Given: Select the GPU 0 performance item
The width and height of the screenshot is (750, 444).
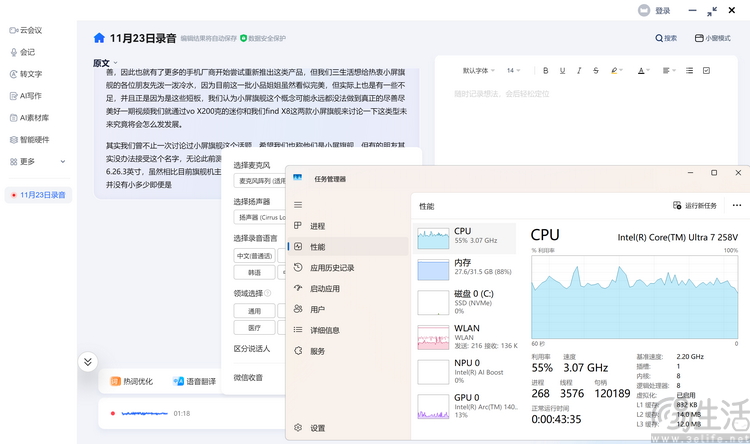Looking at the screenshot, I should click(x=465, y=406).
